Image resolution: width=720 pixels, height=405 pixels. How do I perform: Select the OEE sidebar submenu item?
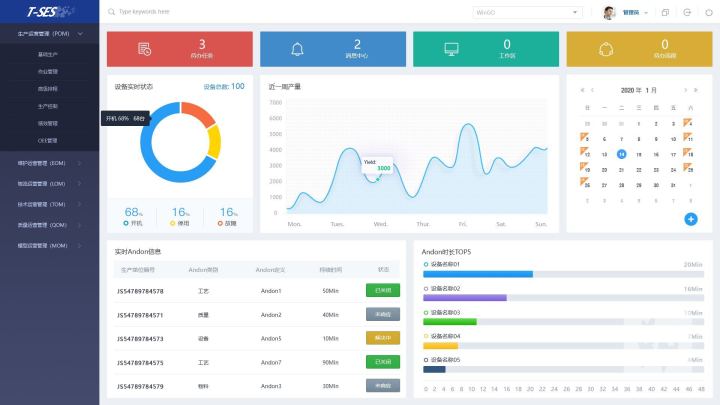[x=48, y=140]
